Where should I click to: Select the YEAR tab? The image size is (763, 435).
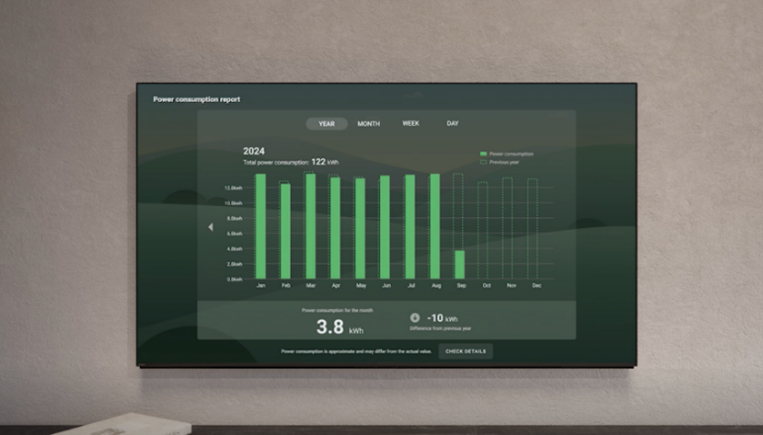click(327, 124)
